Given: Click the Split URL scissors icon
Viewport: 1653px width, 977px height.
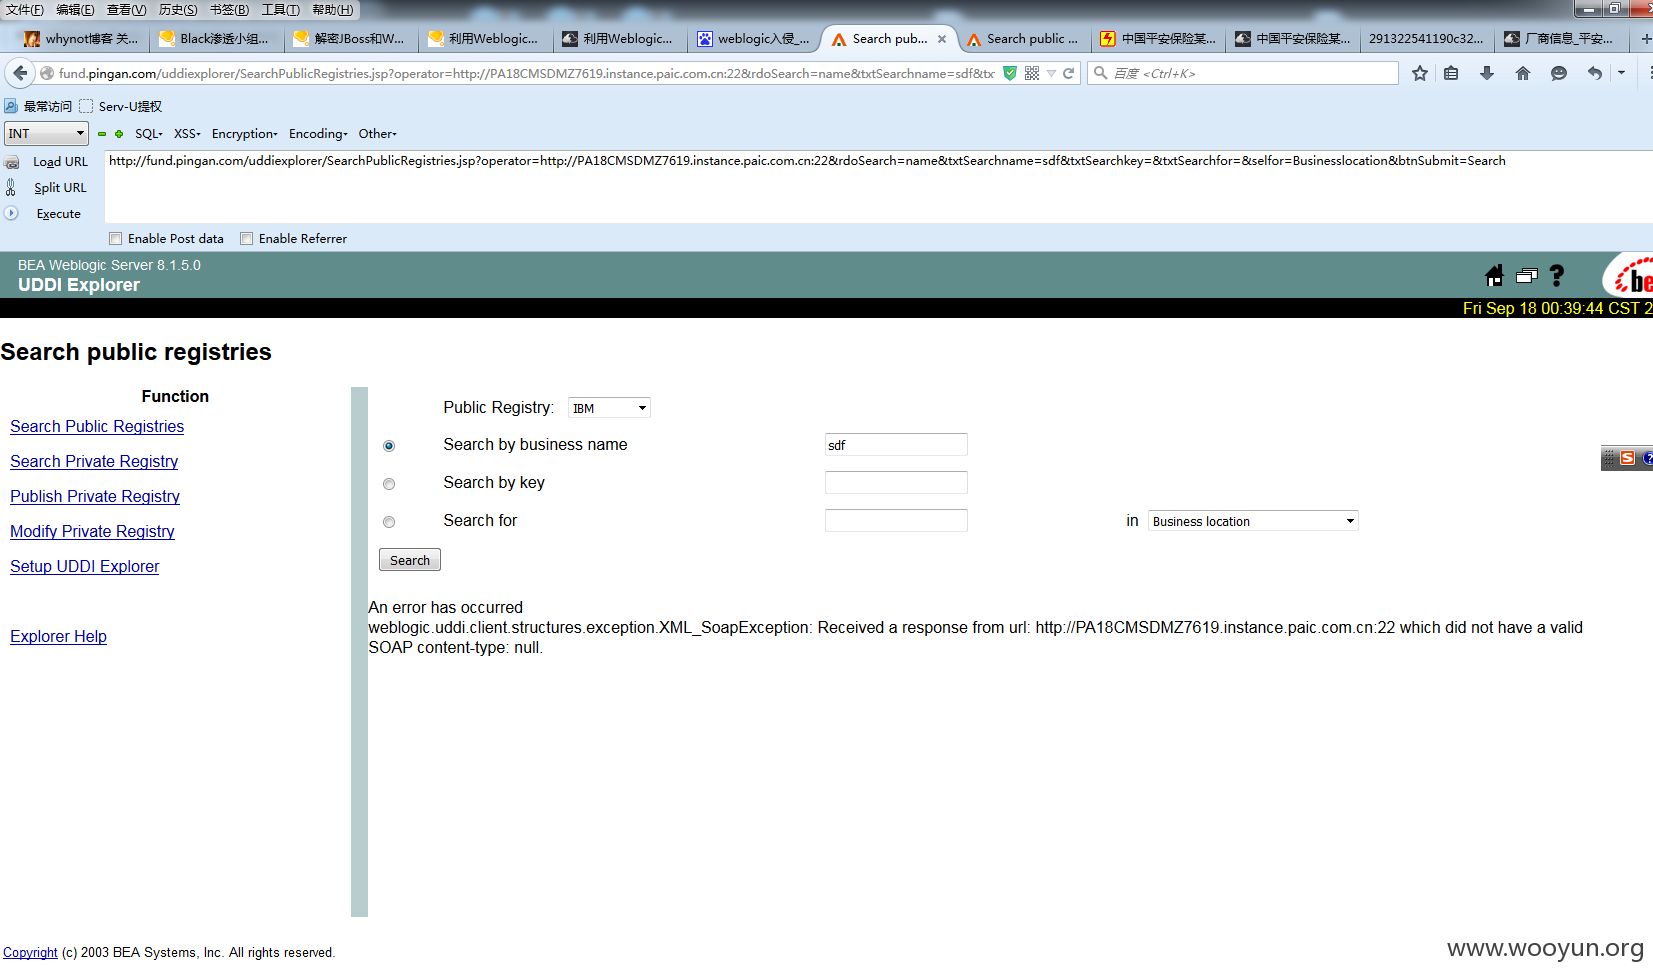Looking at the screenshot, I should click(x=11, y=187).
